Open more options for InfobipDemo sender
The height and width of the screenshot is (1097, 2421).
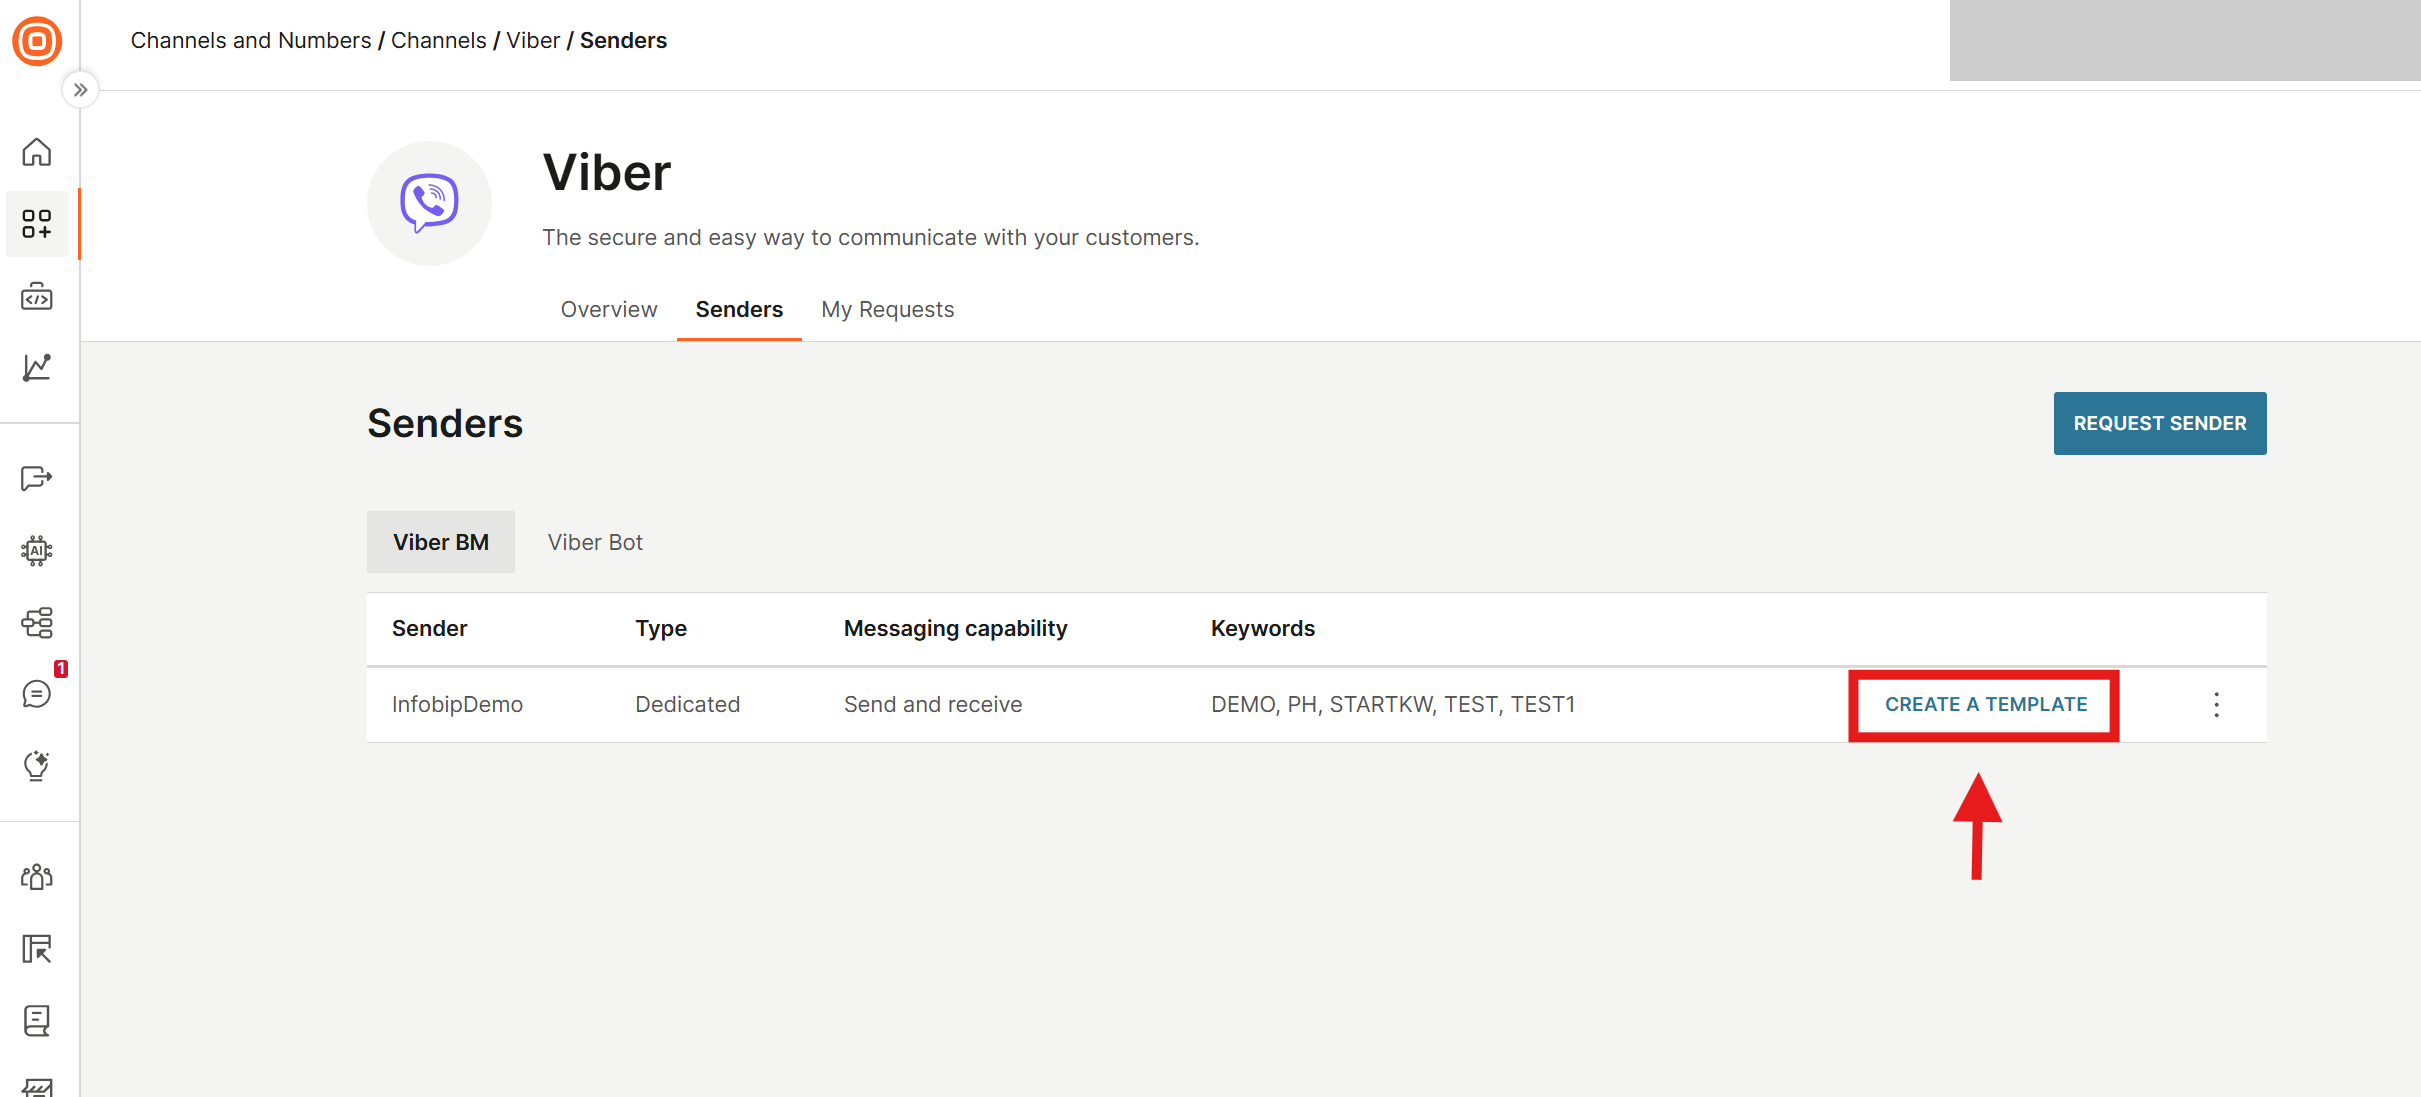tap(2216, 704)
